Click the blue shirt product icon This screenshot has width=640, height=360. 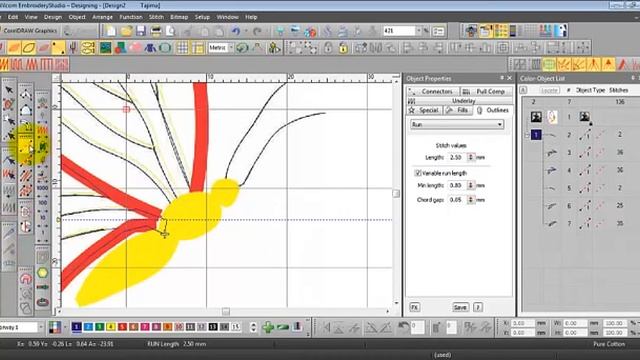click(x=150, y=48)
